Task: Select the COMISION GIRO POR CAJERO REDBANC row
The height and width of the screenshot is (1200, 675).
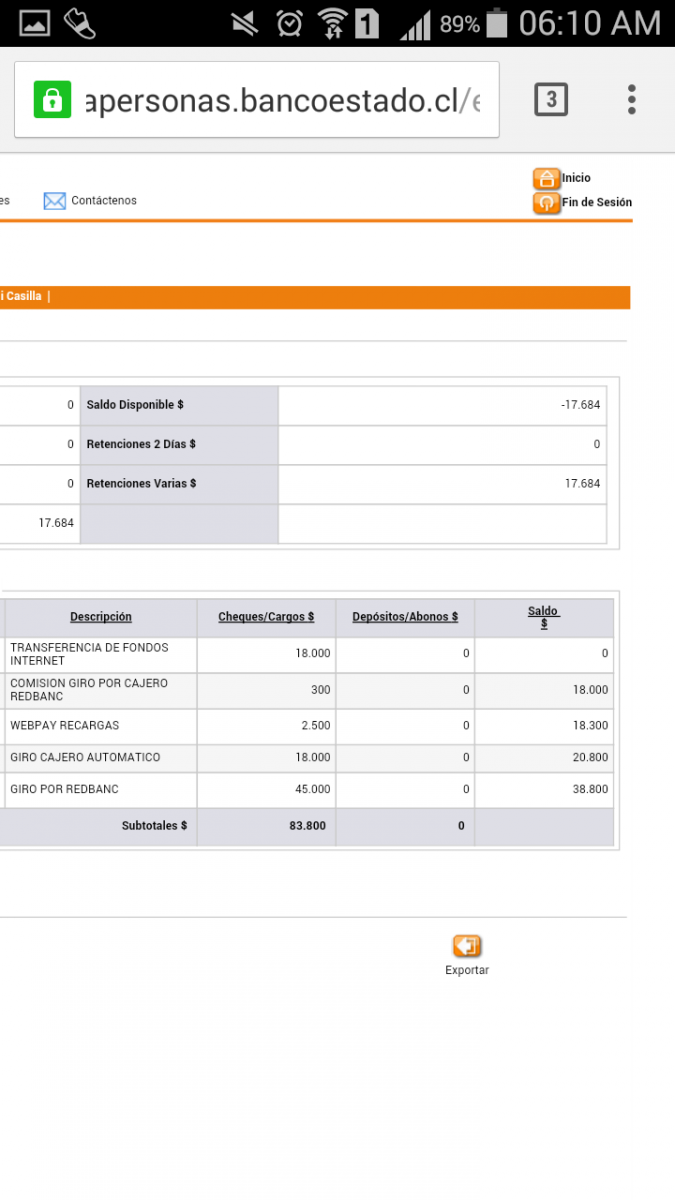Action: coord(307,690)
